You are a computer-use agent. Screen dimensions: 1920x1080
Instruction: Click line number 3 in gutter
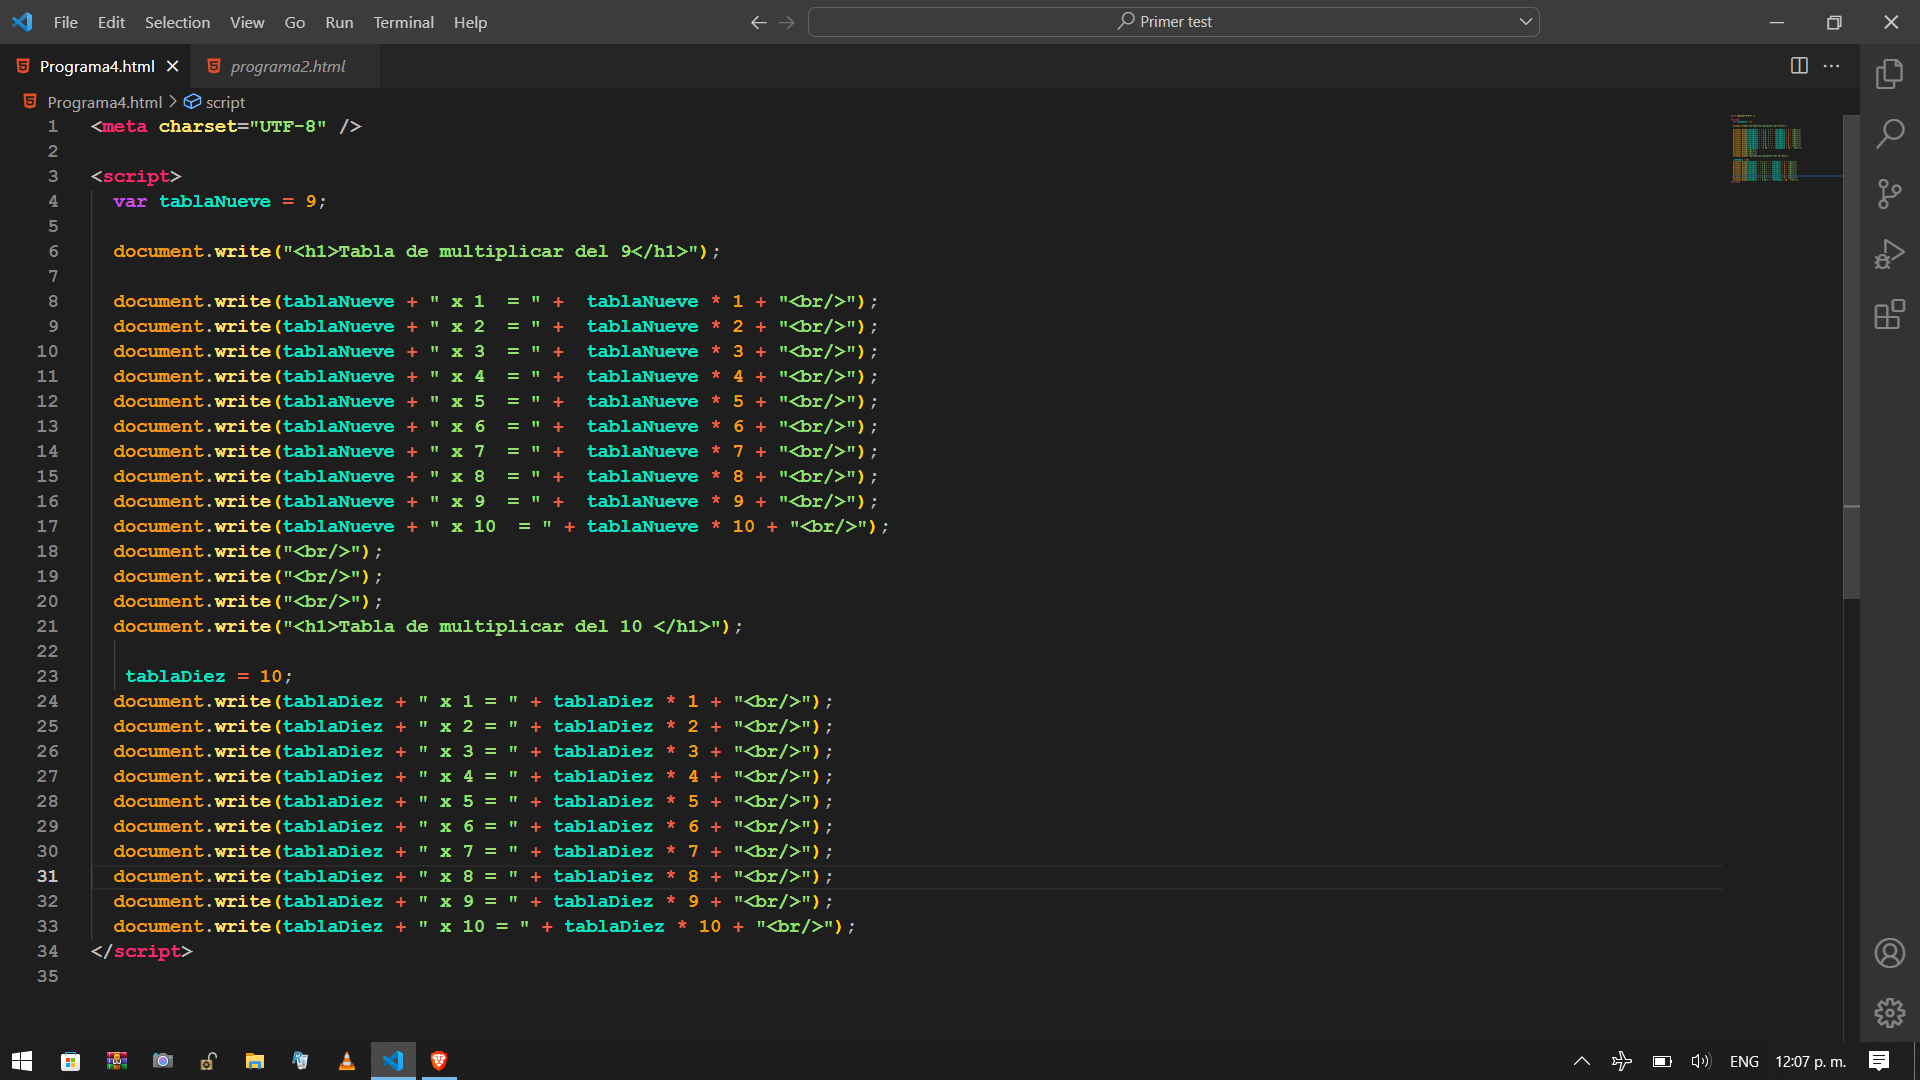tap(53, 176)
